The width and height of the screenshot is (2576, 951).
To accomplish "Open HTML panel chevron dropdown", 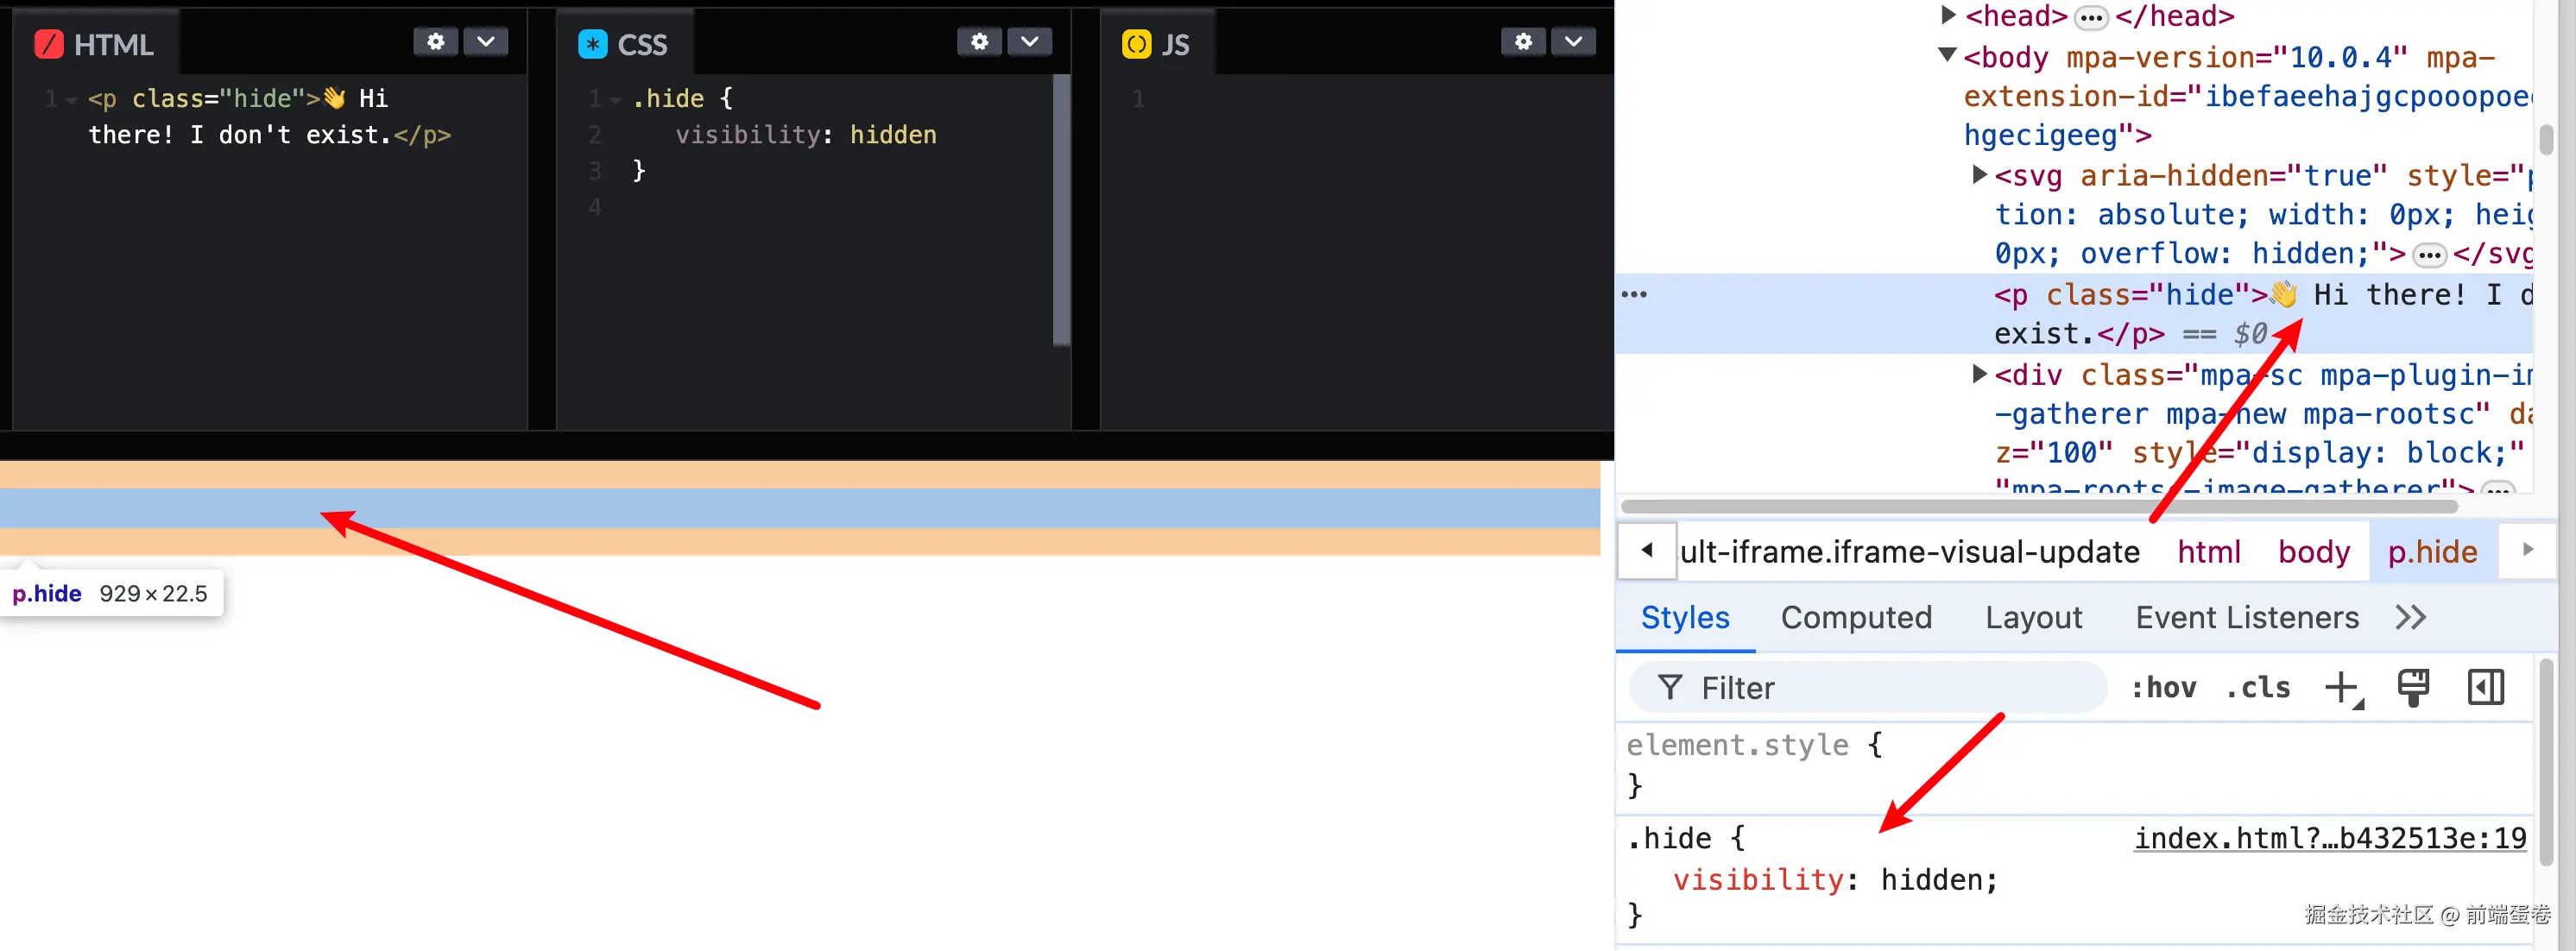I will tap(486, 42).
